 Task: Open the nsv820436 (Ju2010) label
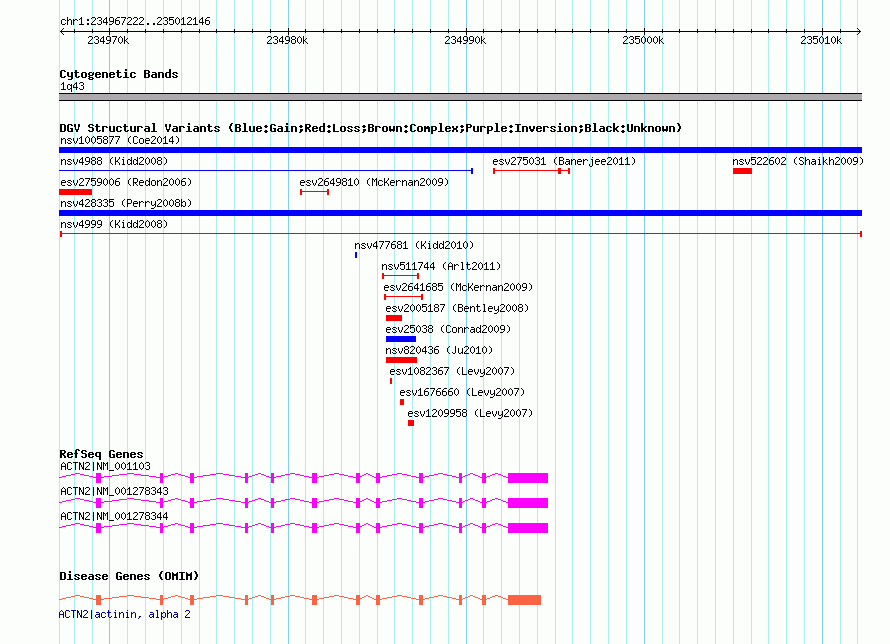click(439, 350)
